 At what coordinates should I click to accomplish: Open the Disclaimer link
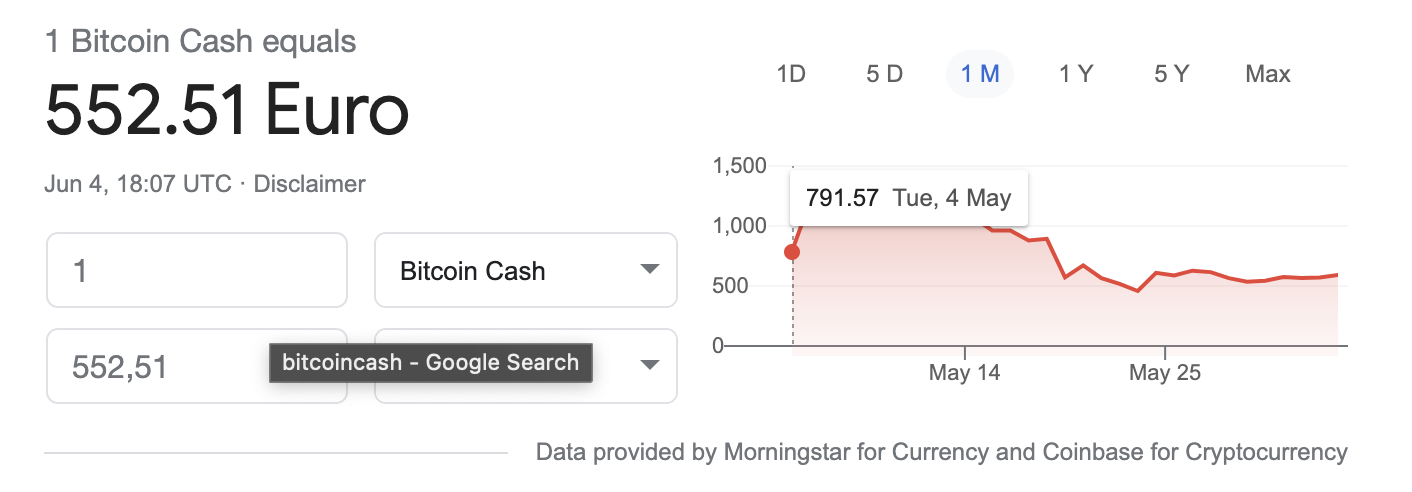tap(310, 184)
